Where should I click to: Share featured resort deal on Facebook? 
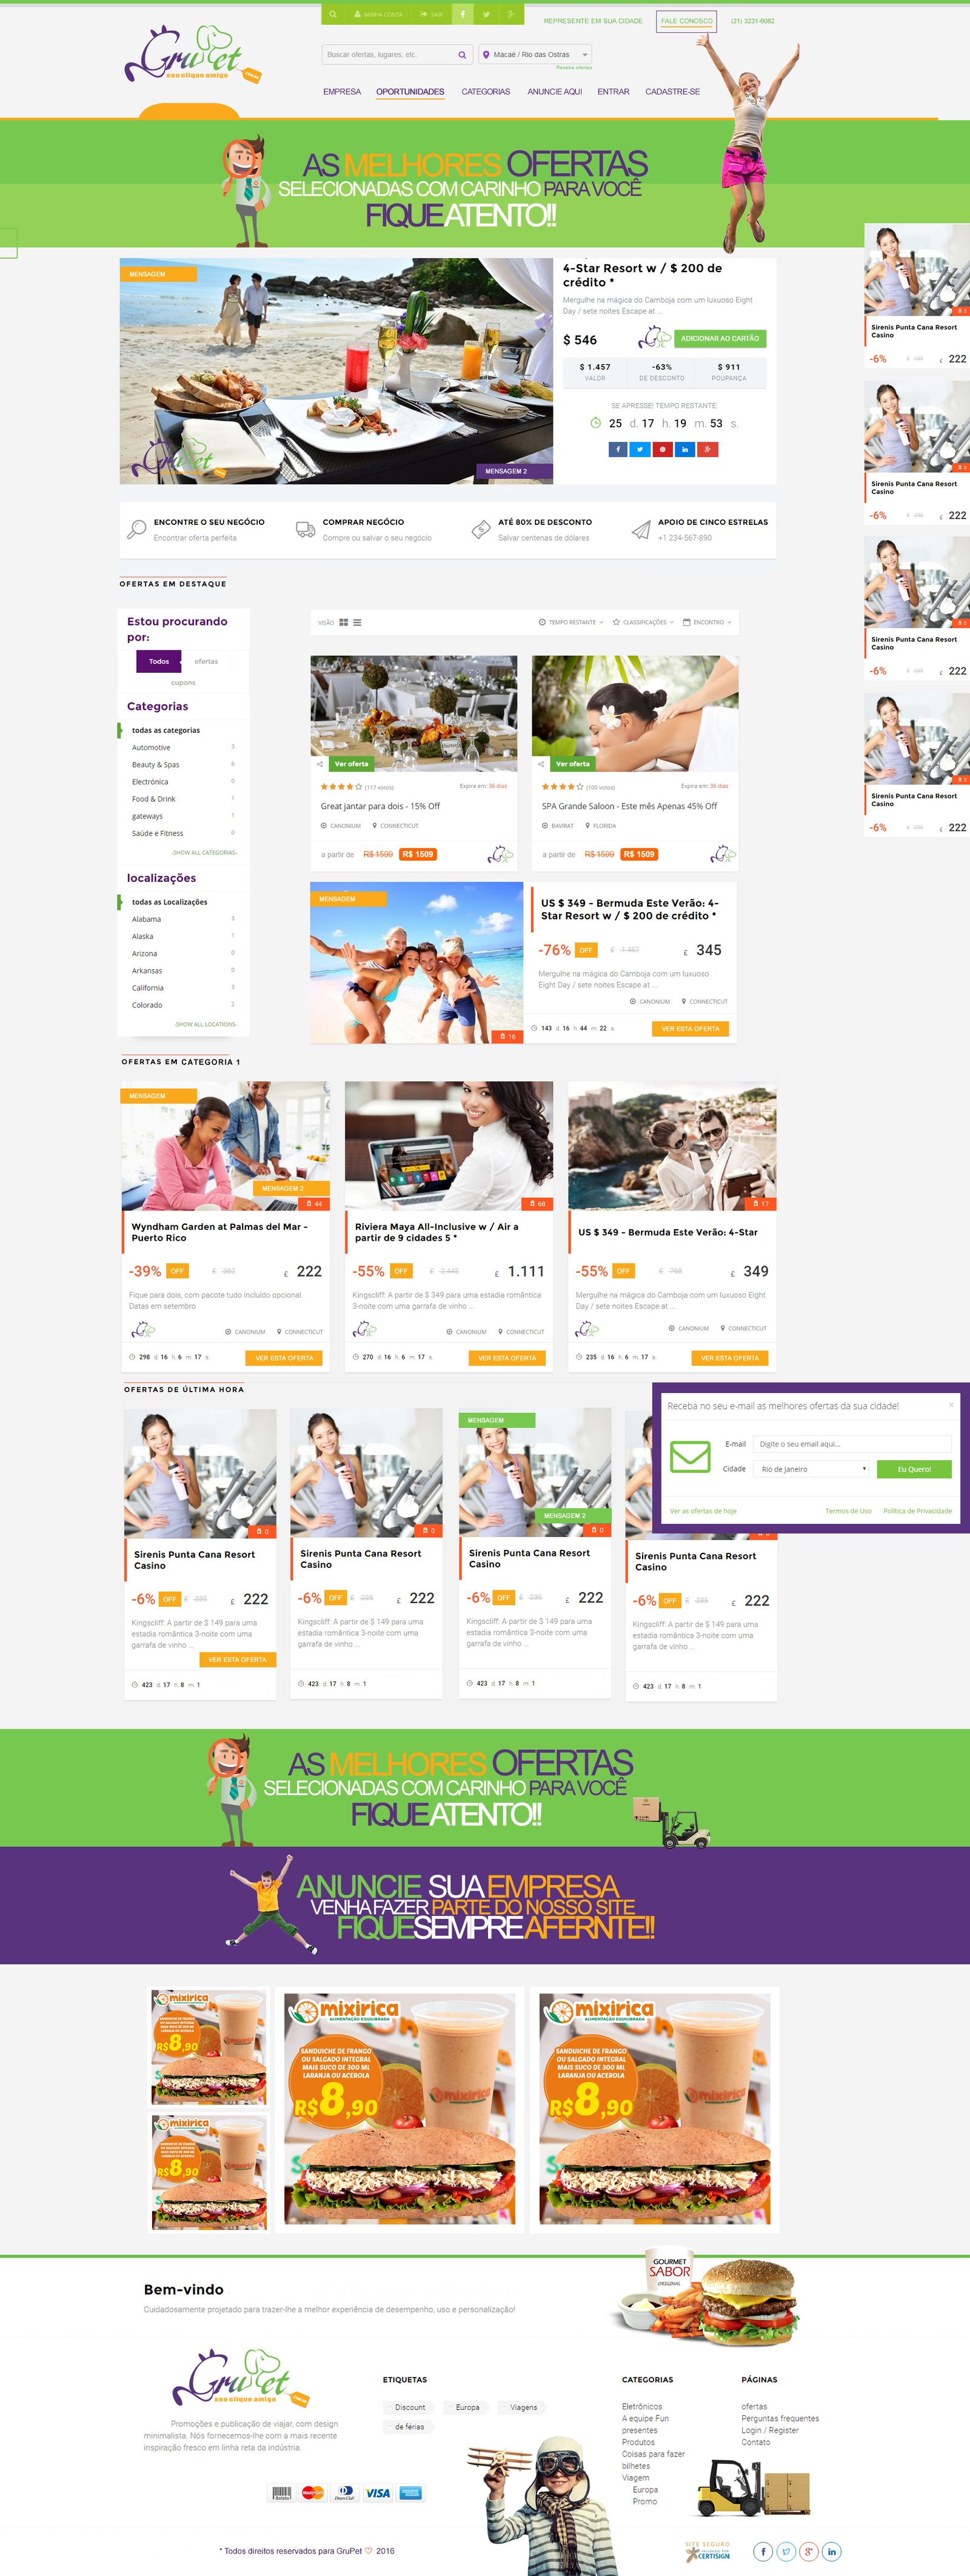coord(618,449)
